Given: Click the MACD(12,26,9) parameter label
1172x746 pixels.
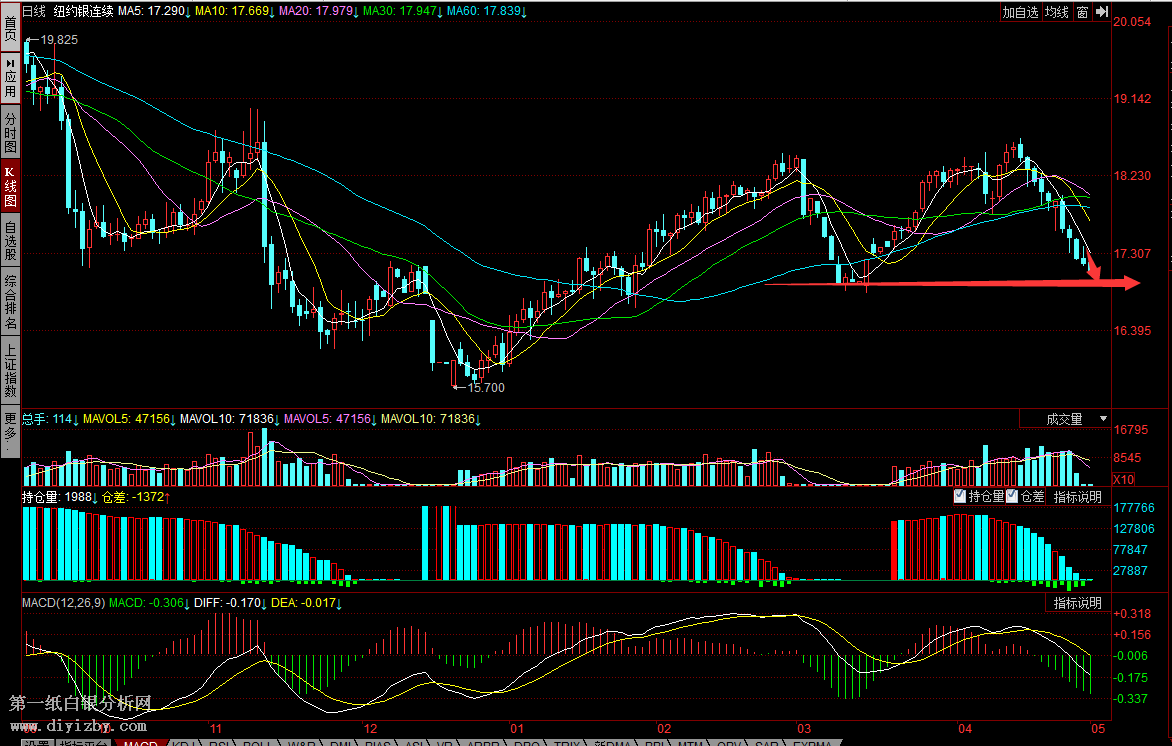Looking at the screenshot, I should tap(62, 603).
